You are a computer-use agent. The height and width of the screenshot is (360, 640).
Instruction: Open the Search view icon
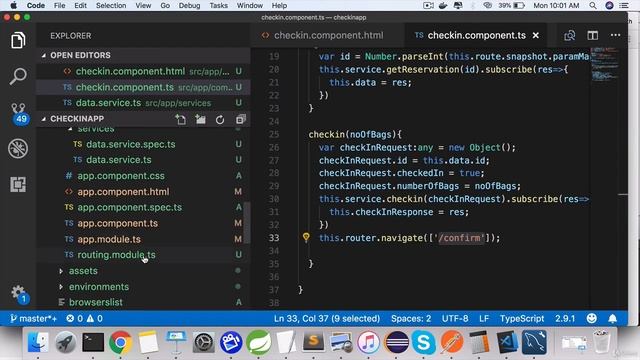18,76
